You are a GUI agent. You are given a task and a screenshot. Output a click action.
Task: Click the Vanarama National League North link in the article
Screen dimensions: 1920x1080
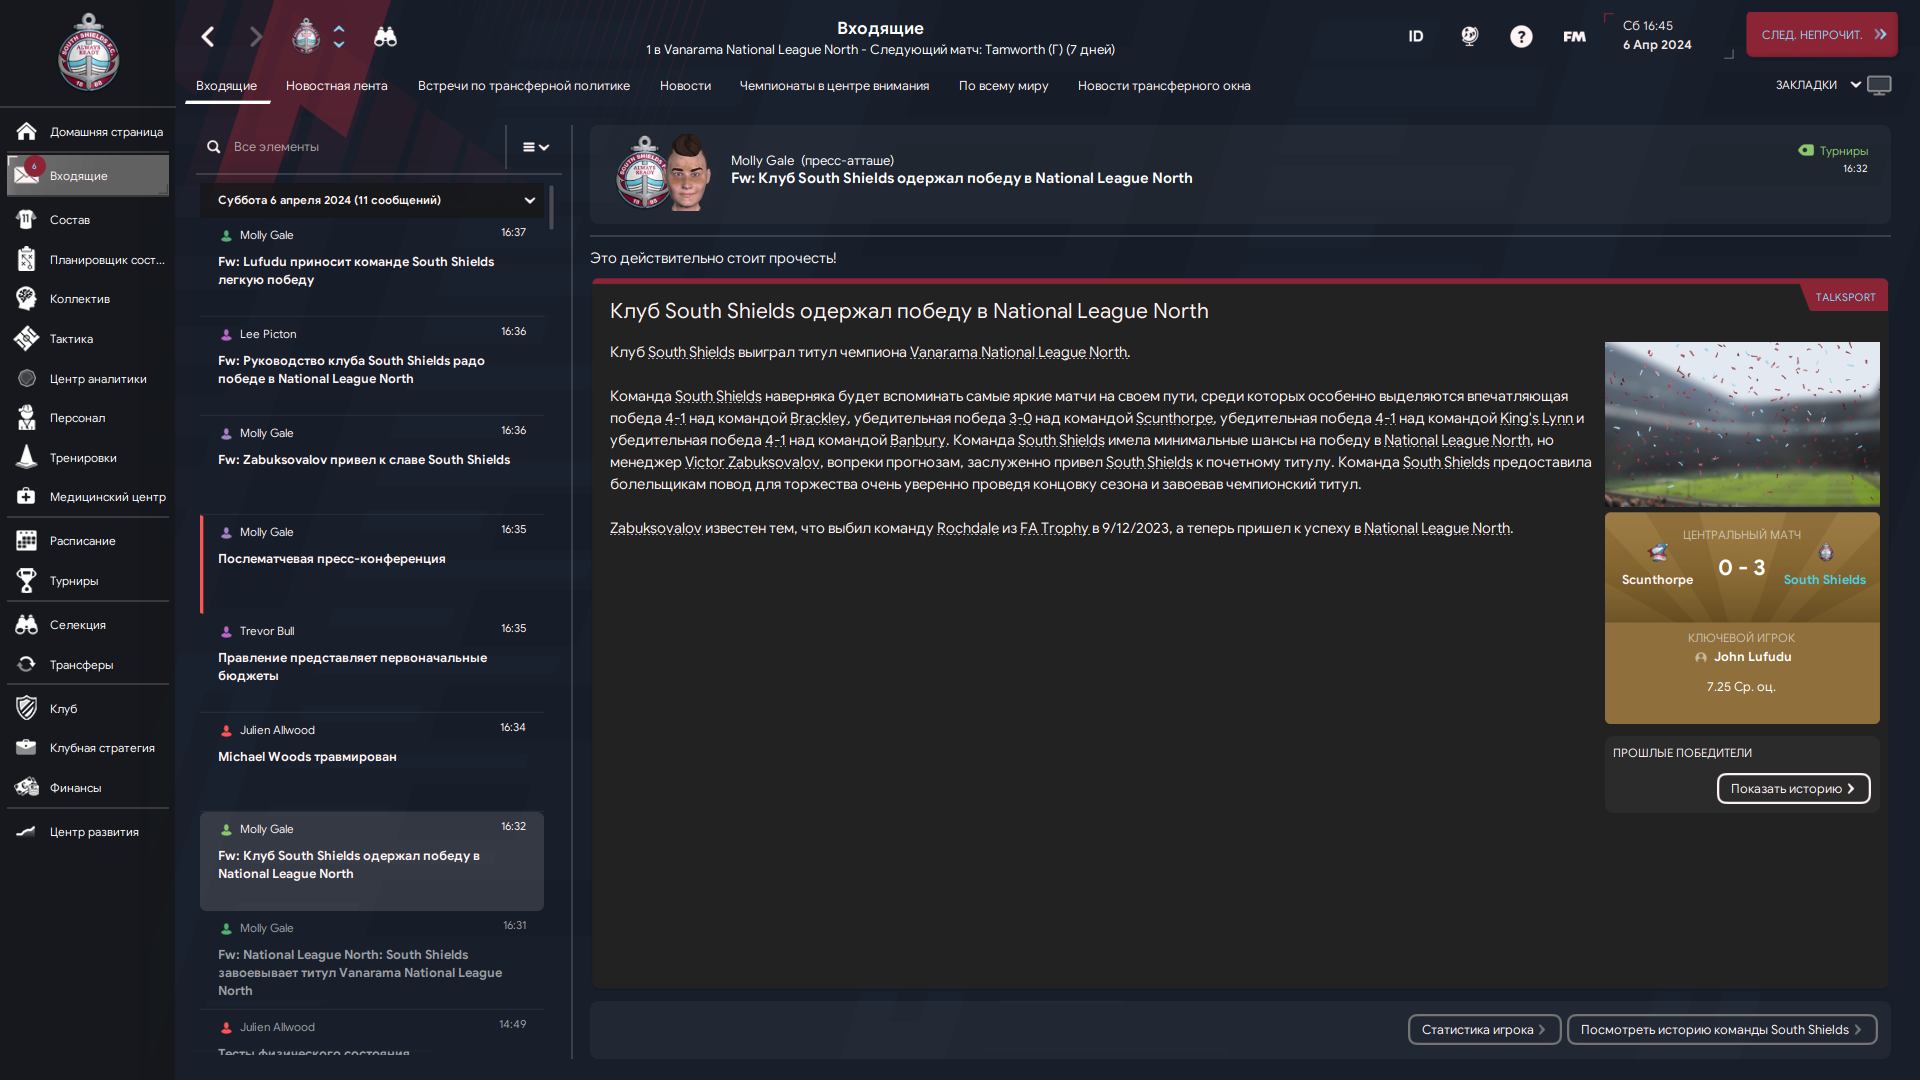[1018, 352]
